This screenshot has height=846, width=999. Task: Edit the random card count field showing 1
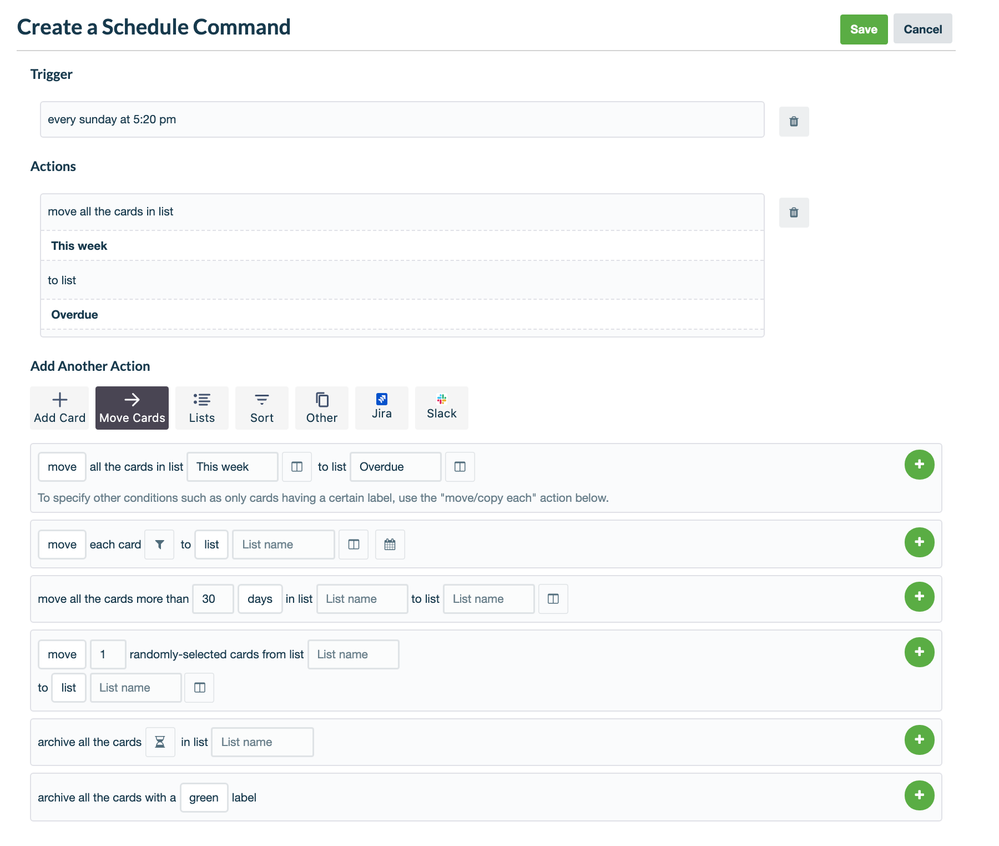click(x=108, y=654)
